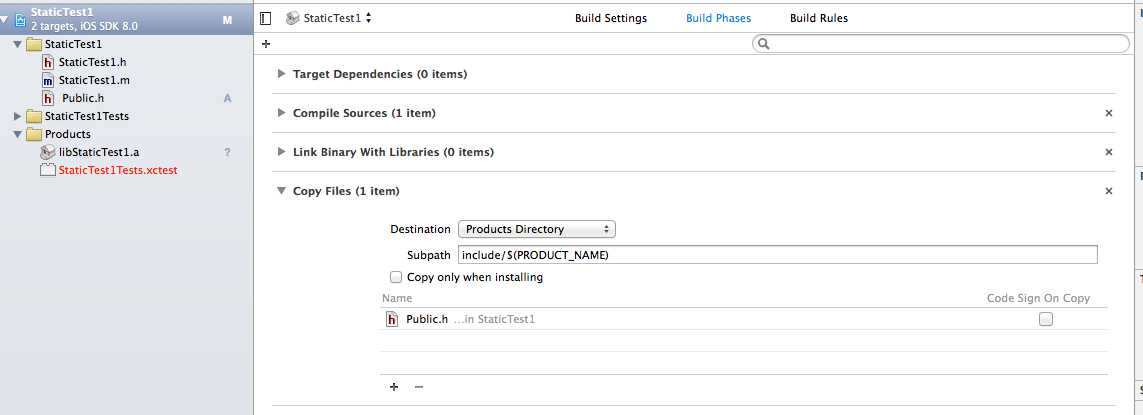Collapse the Products group triangle

point(17,134)
